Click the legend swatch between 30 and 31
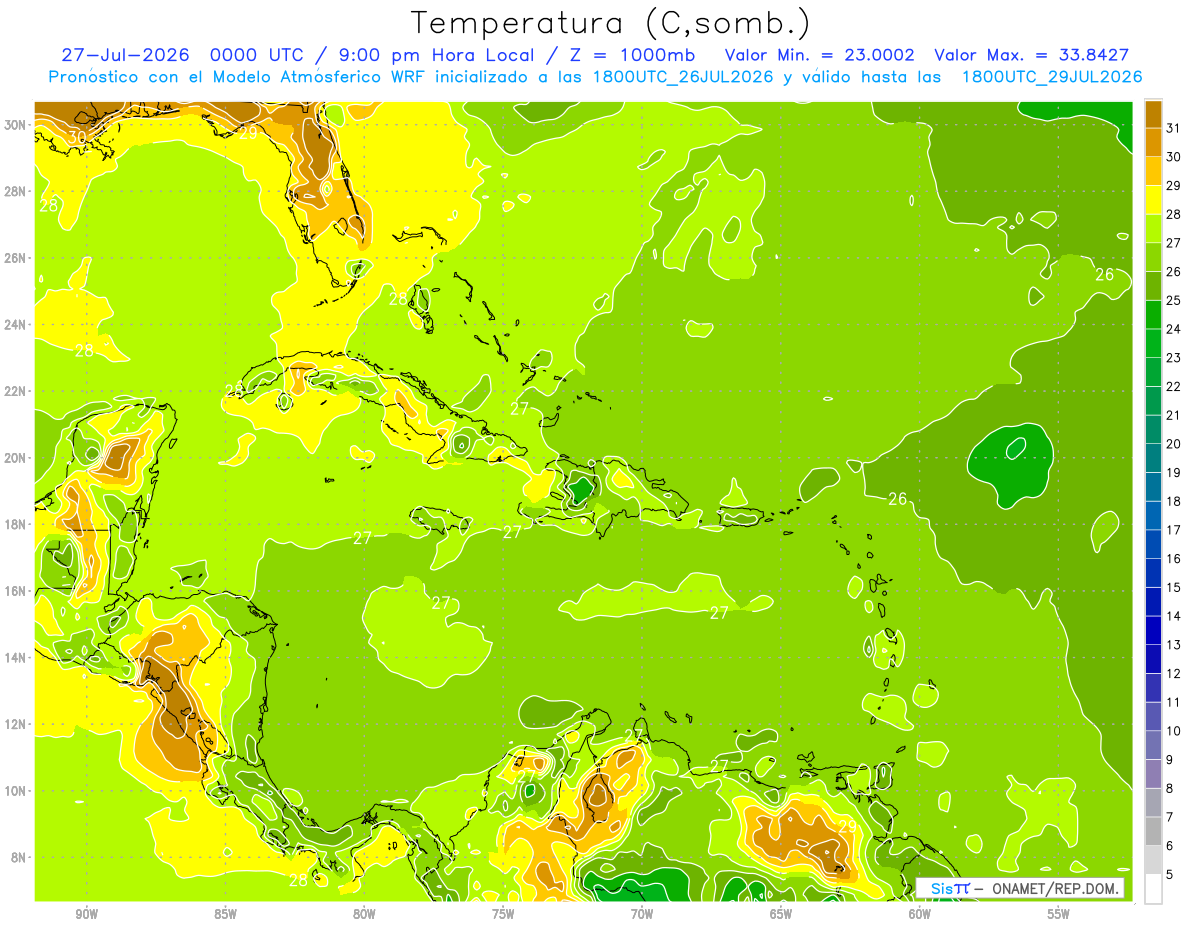 point(1153,142)
